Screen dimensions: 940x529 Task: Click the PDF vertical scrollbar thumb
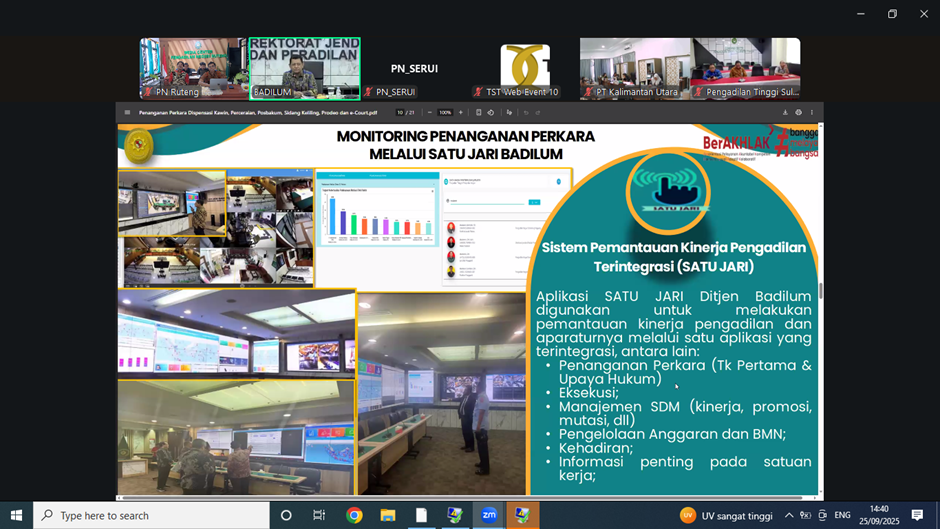click(x=821, y=291)
